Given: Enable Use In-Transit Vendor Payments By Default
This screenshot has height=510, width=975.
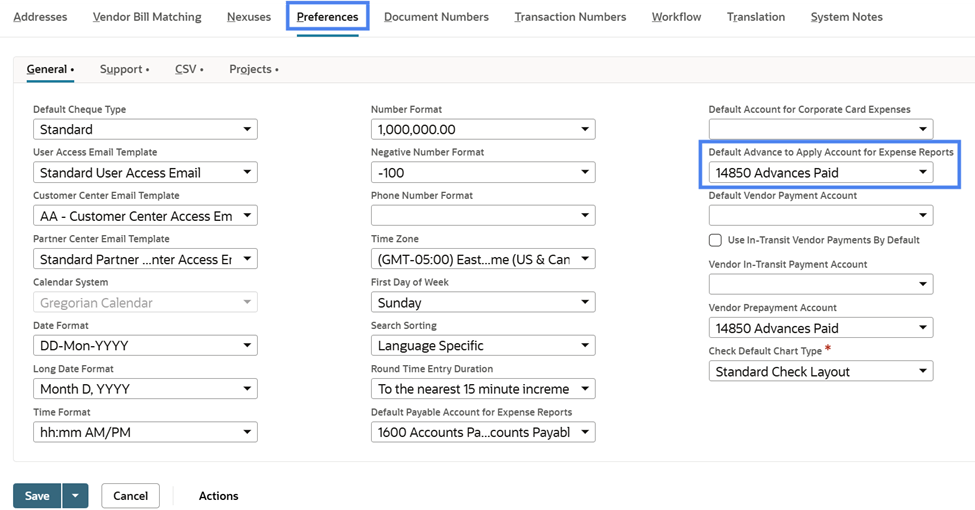Looking at the screenshot, I should (715, 240).
